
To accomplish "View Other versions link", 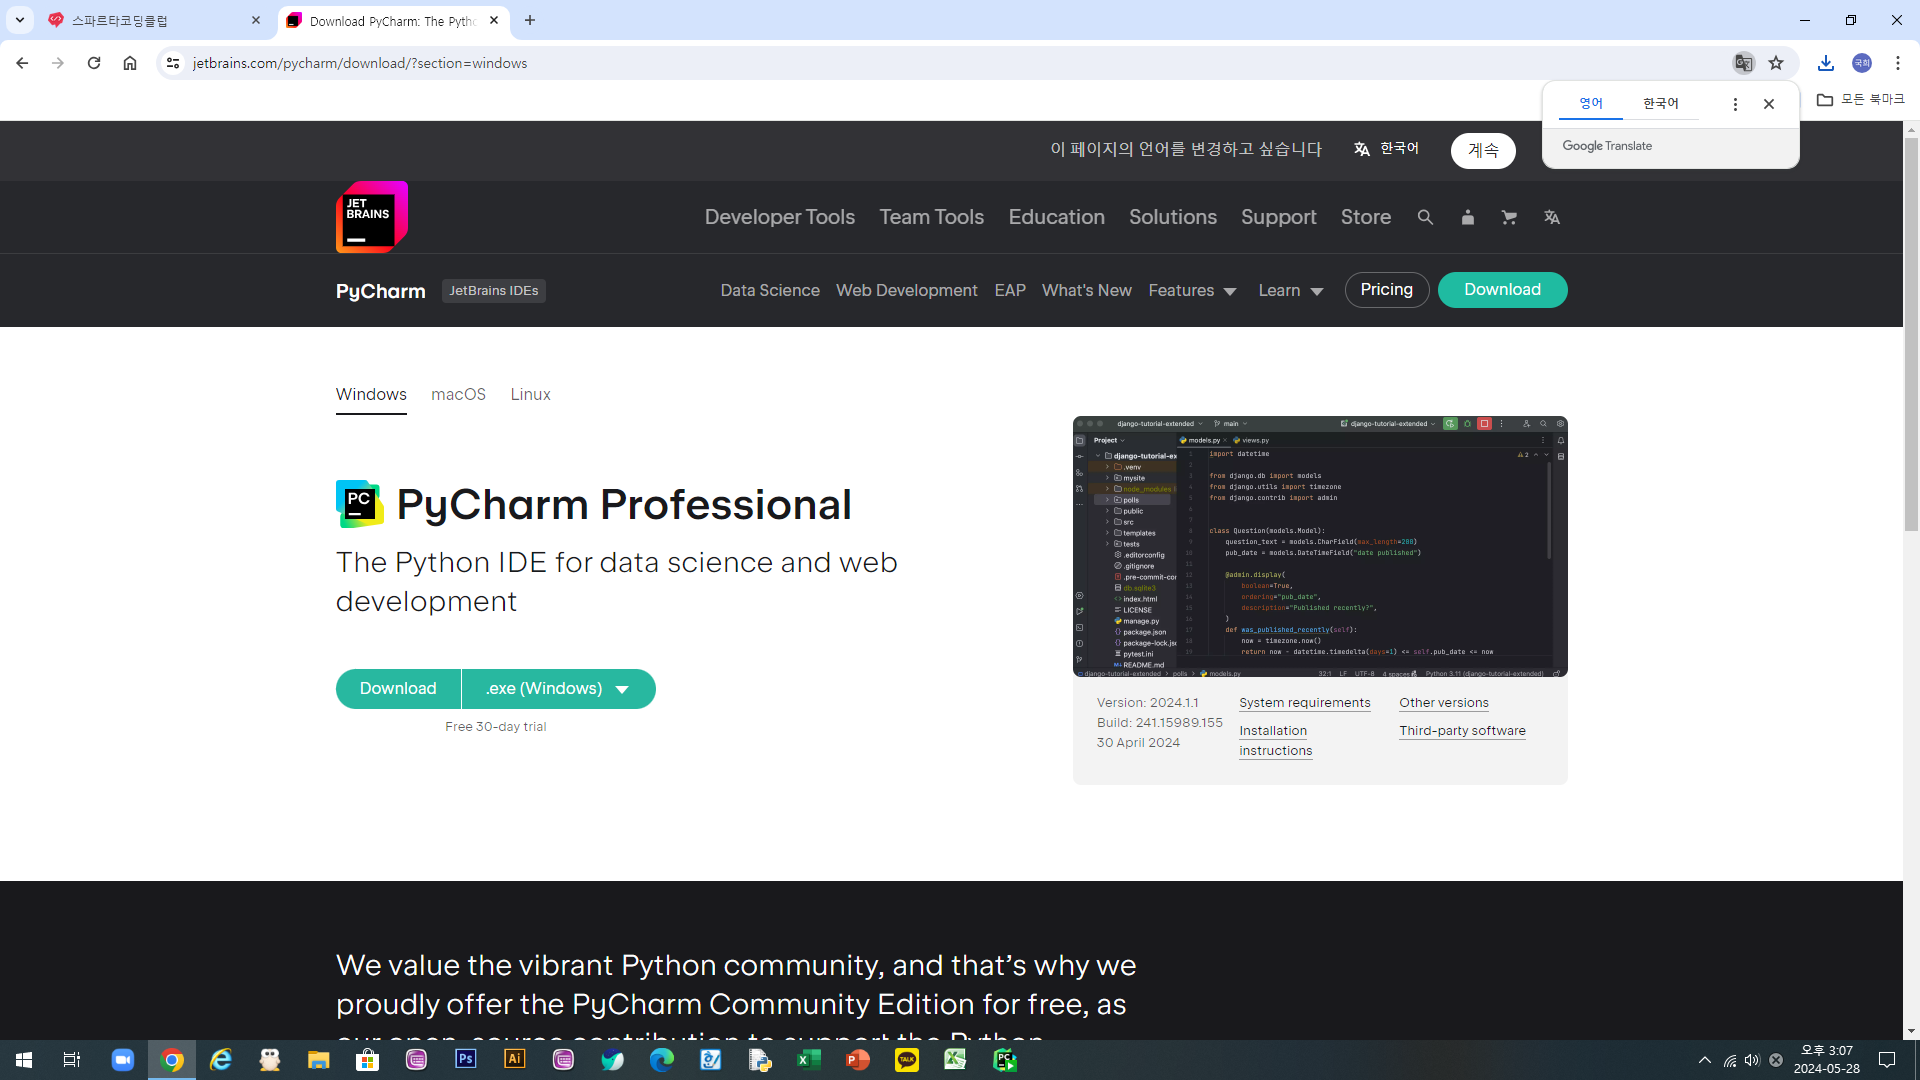I will (1444, 703).
